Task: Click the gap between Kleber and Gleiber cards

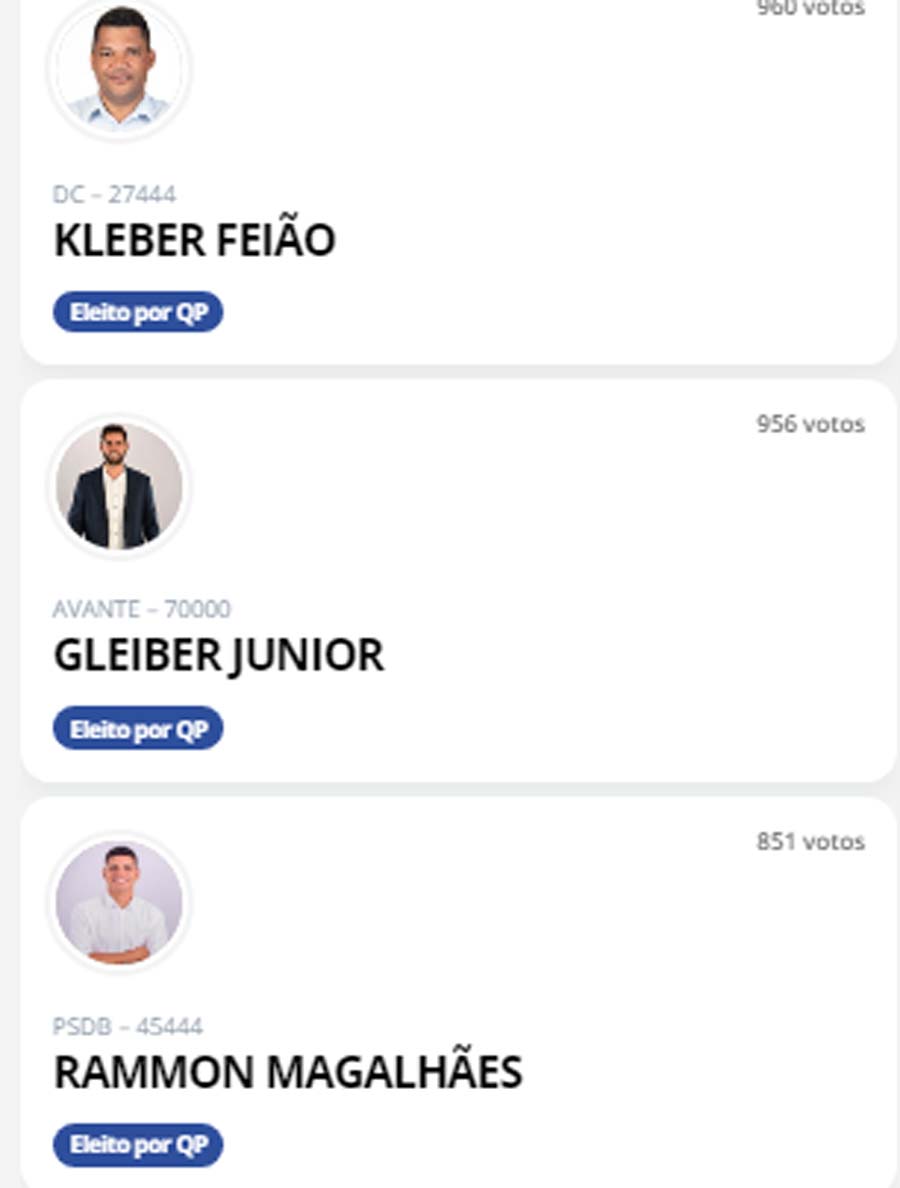Action: (x=450, y=372)
